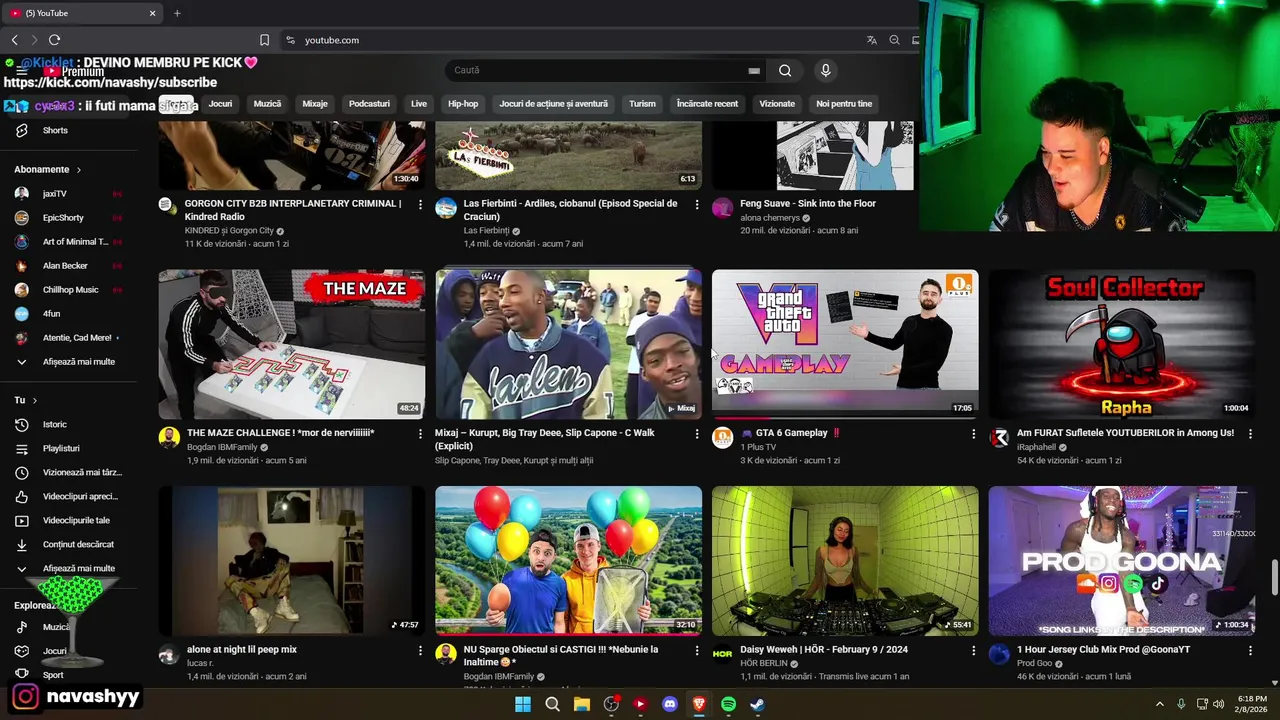Play the Soul Collector Rapha thumbnail
The height and width of the screenshot is (720, 1280).
tap(1121, 344)
